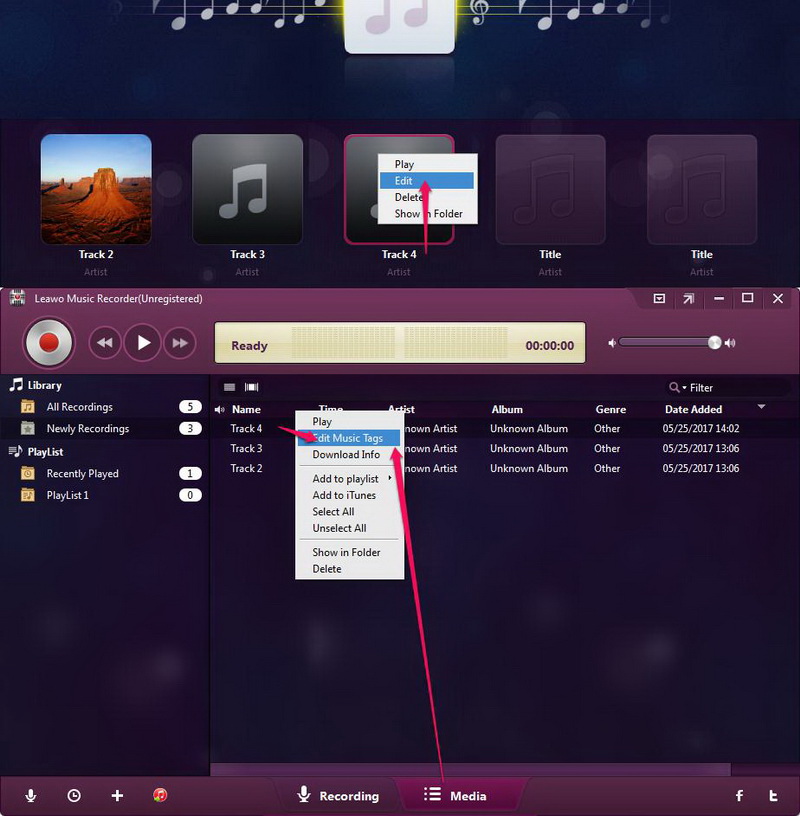Choose Play in the cover context menu
The width and height of the screenshot is (800, 816).
click(x=427, y=164)
